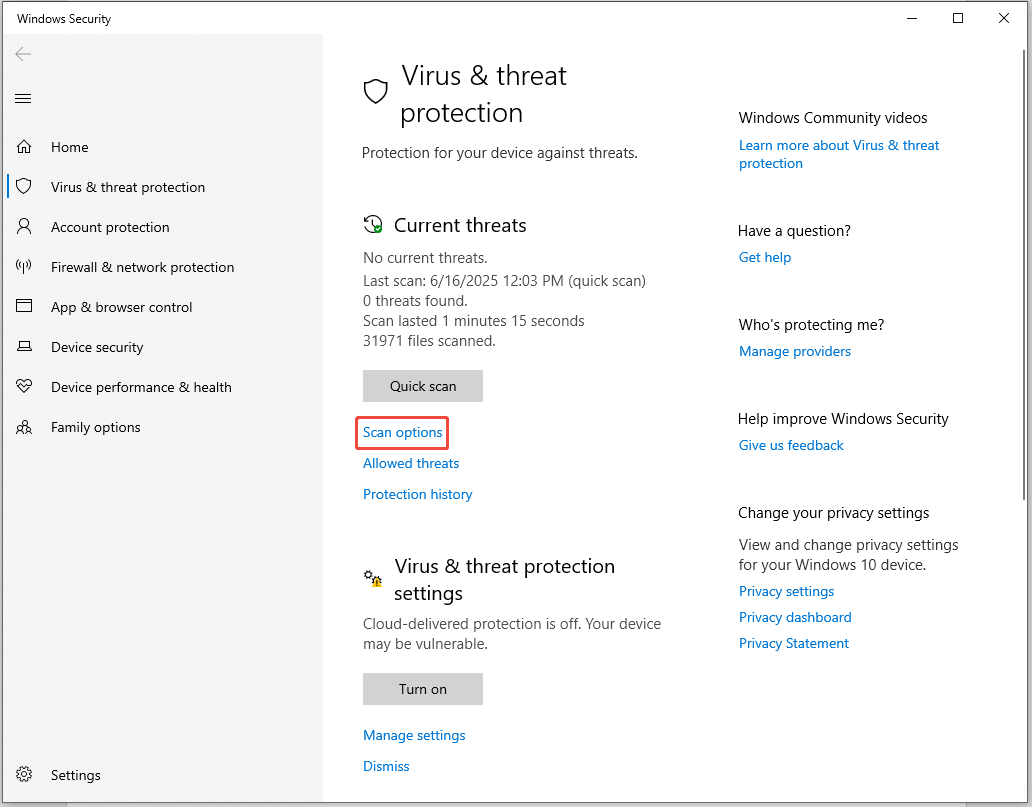Click the Device security laptop icon

(x=24, y=347)
